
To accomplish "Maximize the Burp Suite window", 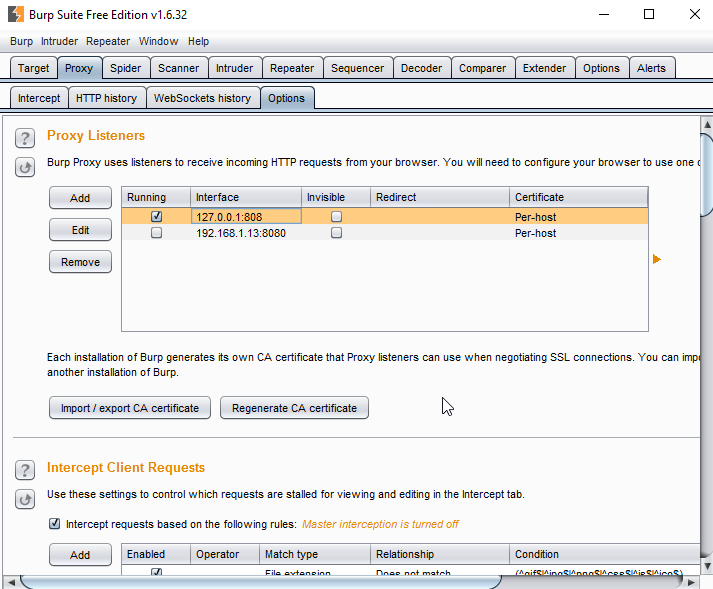I will [x=649, y=14].
